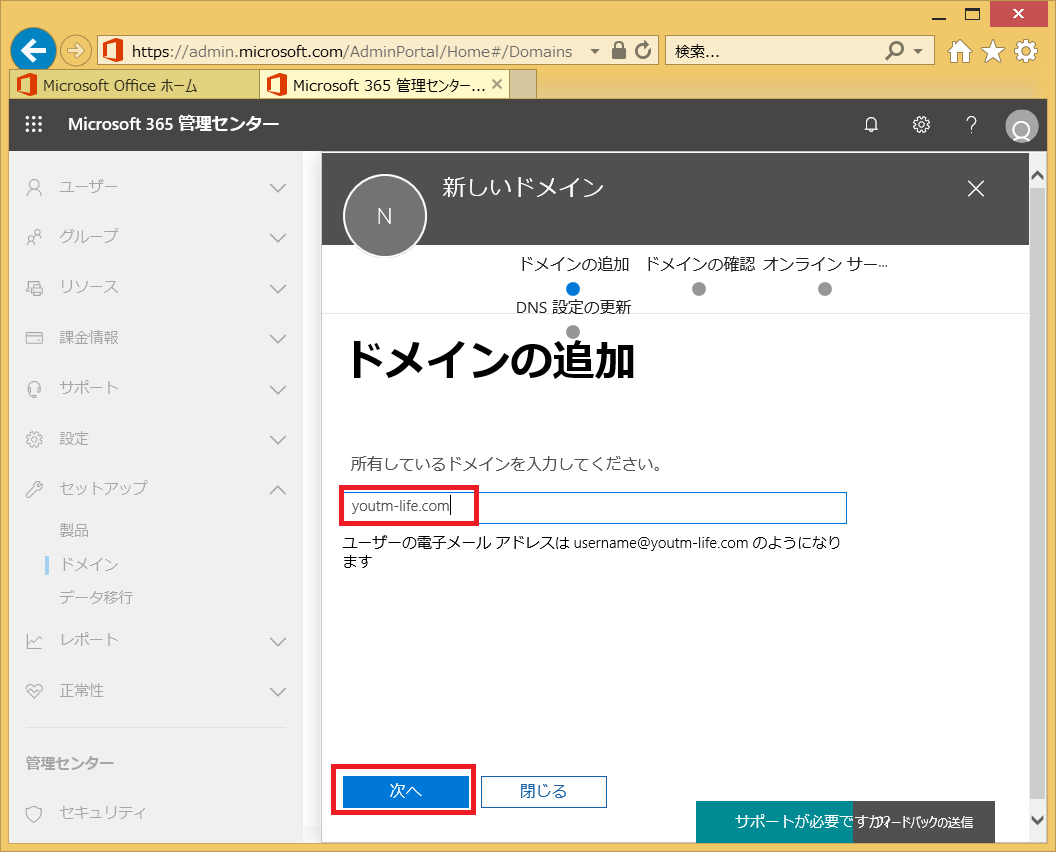The width and height of the screenshot is (1056, 852).
Task: Click the DNS 設定の更新 step dot
Action: (x=573, y=332)
